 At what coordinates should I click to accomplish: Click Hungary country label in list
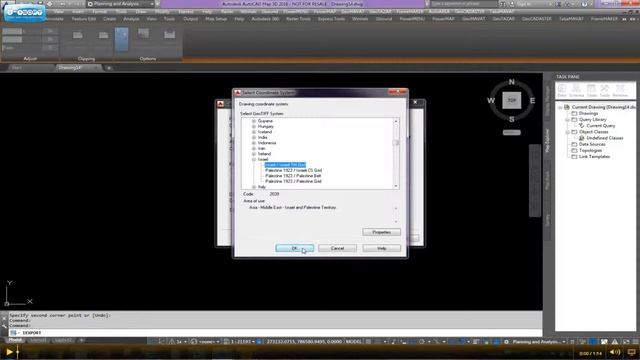coord(266,127)
